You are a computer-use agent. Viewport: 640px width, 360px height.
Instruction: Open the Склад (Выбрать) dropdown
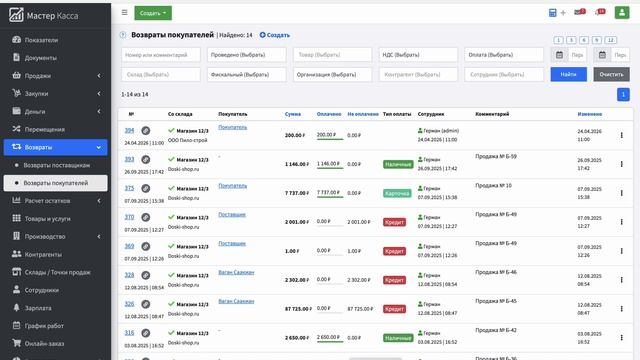161,75
